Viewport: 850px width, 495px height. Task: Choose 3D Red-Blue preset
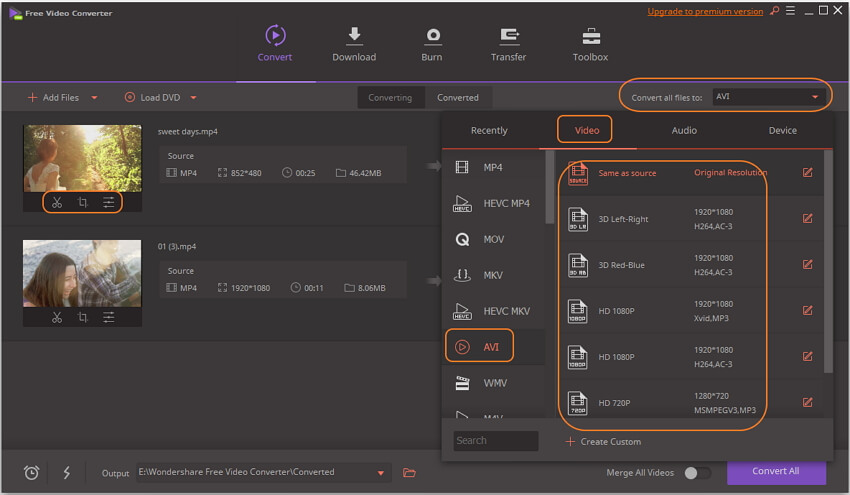(x=688, y=265)
